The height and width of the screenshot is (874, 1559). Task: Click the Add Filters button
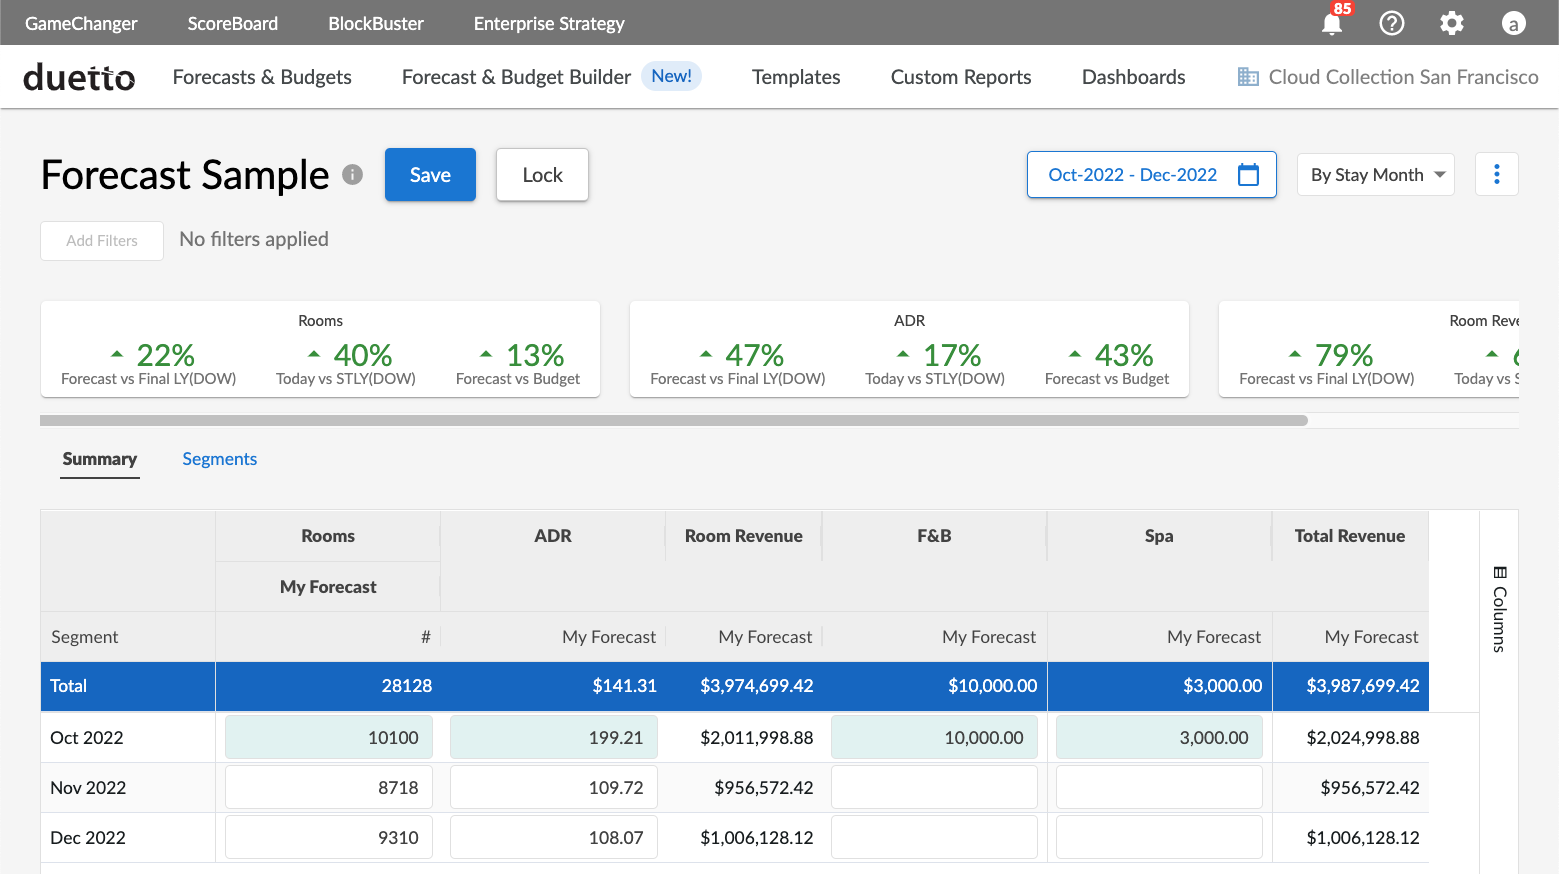102,241
